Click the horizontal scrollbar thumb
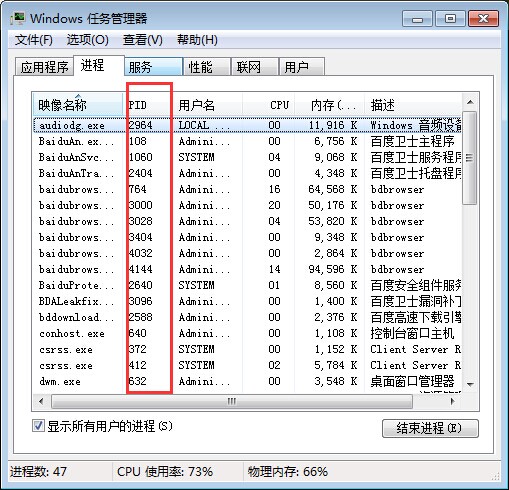 pos(232,401)
